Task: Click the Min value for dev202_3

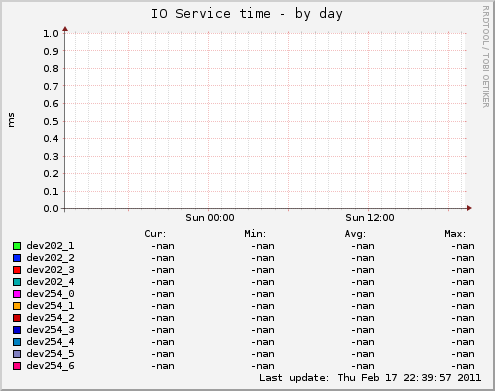Action: click(x=263, y=270)
